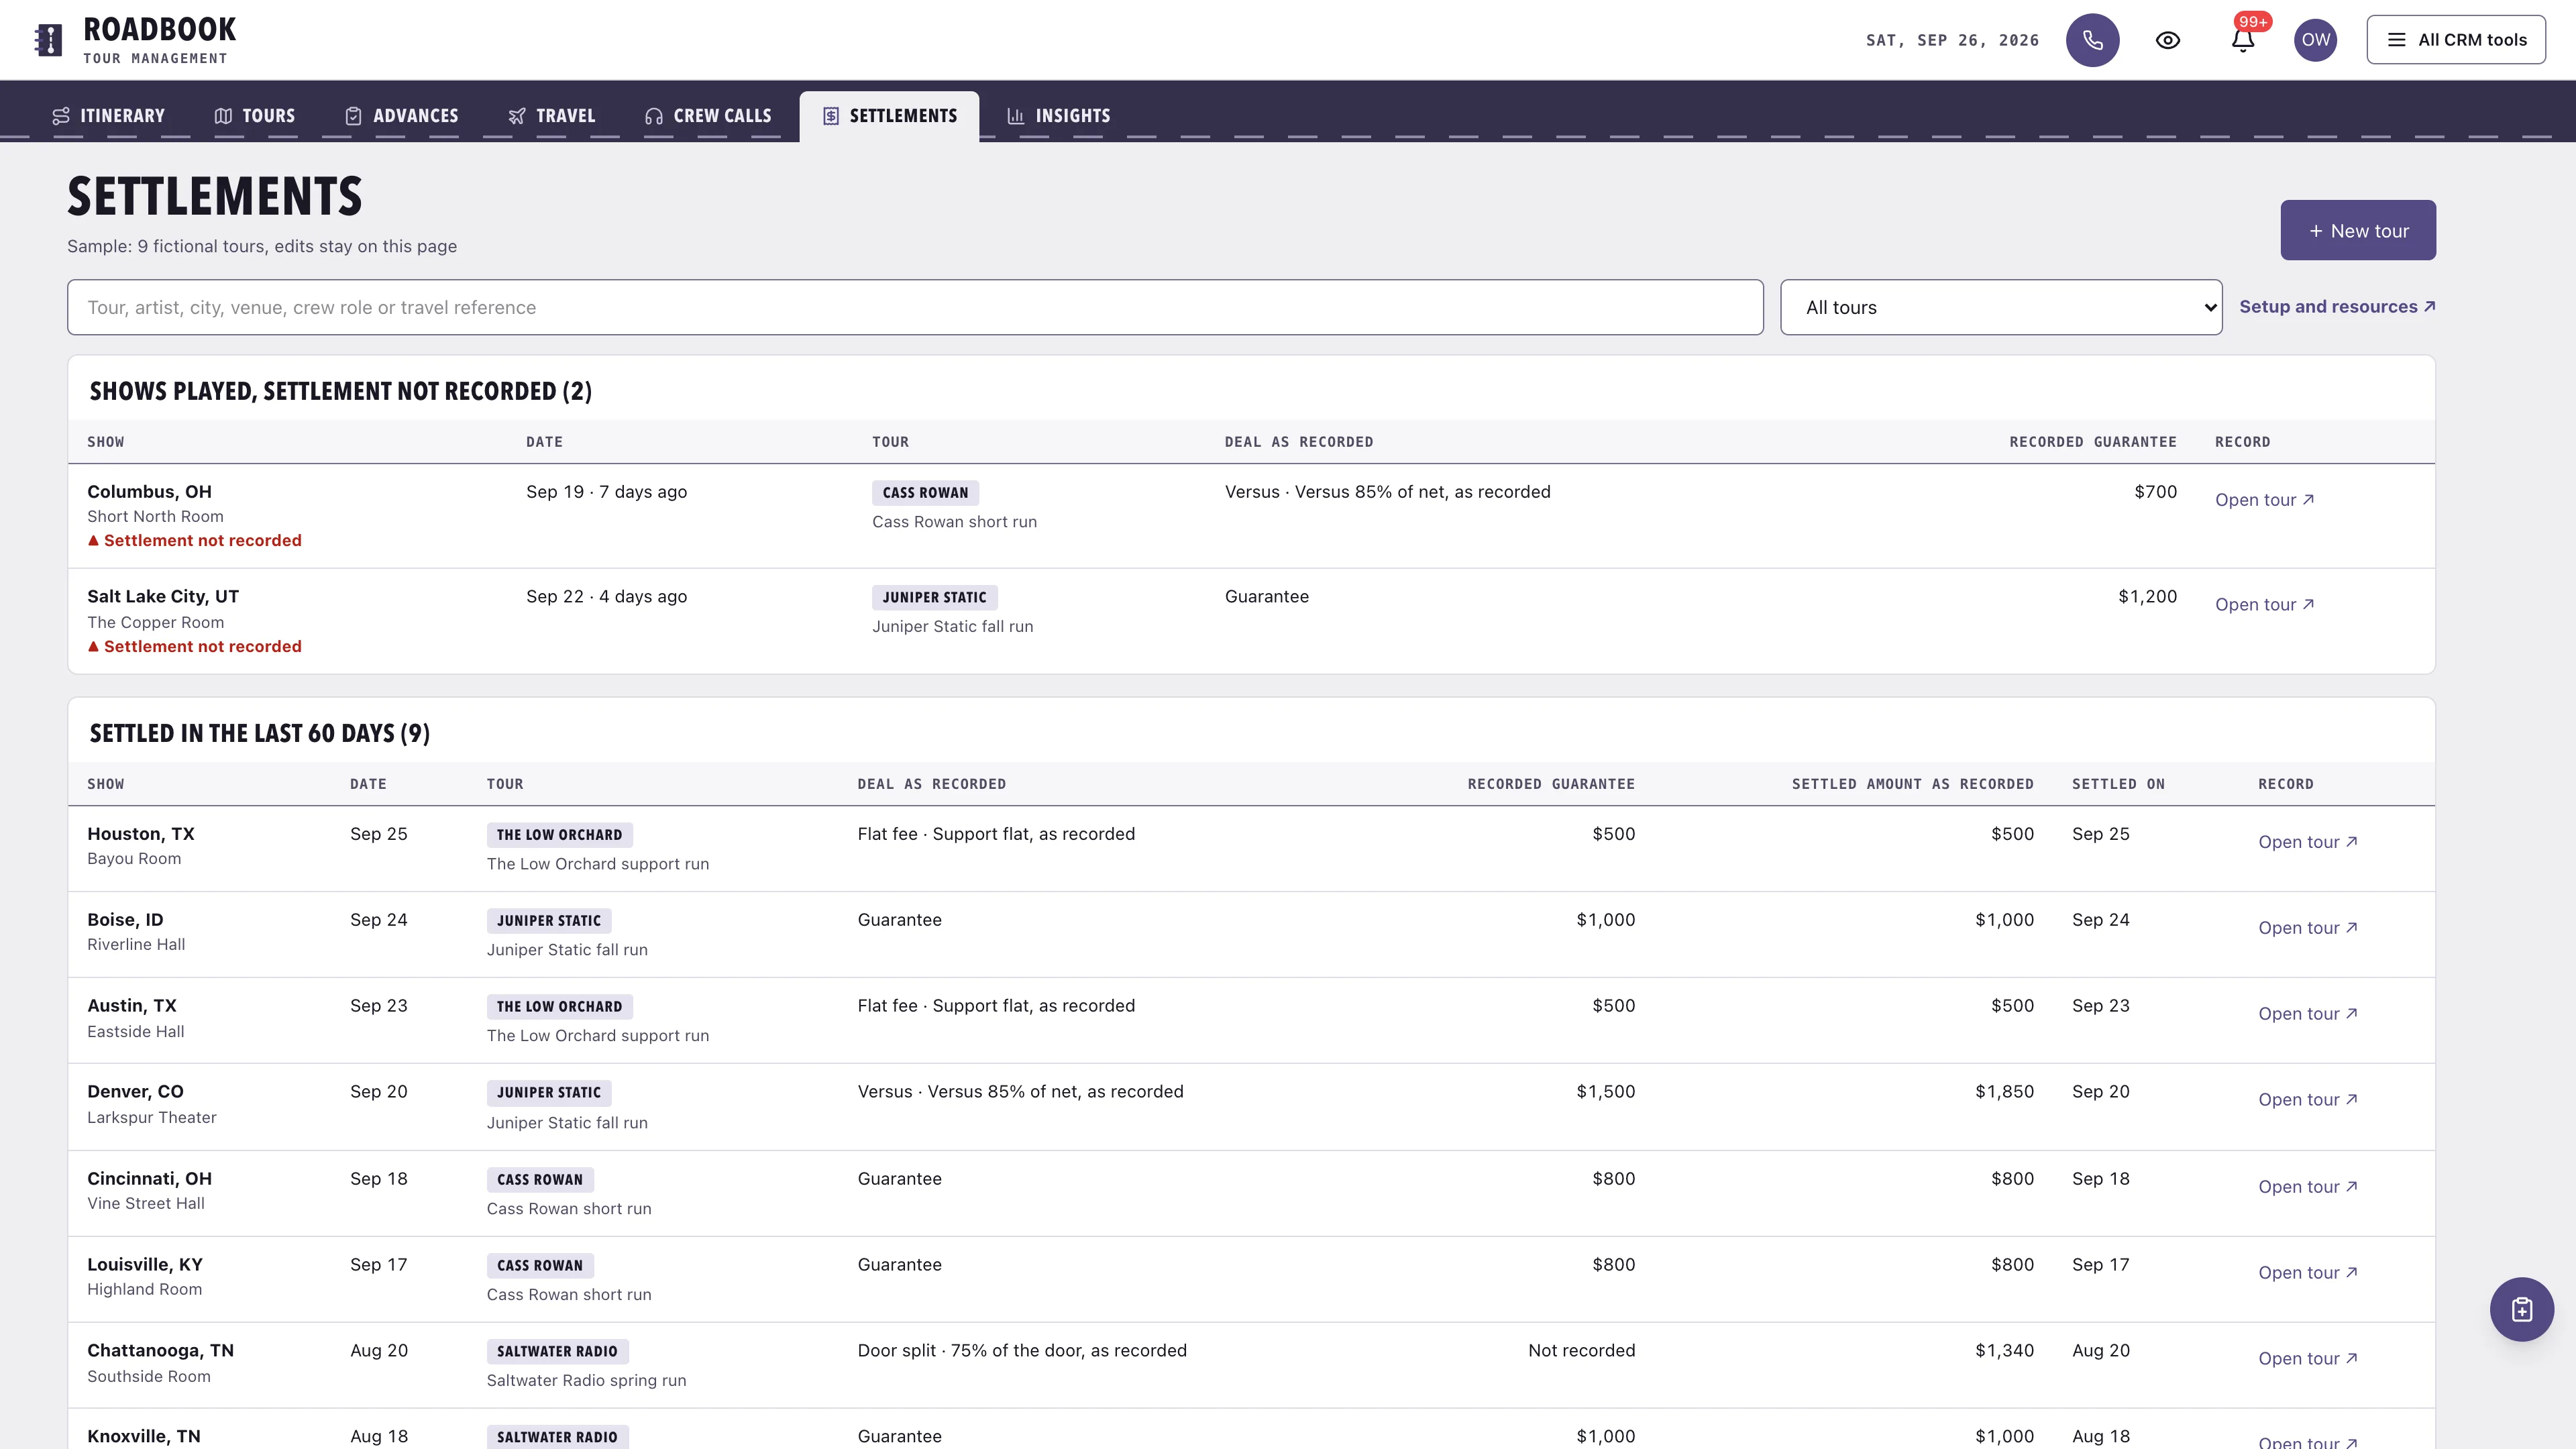The image size is (2576, 1449).
Task: Focus the tour search input field
Action: pyautogui.click(x=915, y=307)
